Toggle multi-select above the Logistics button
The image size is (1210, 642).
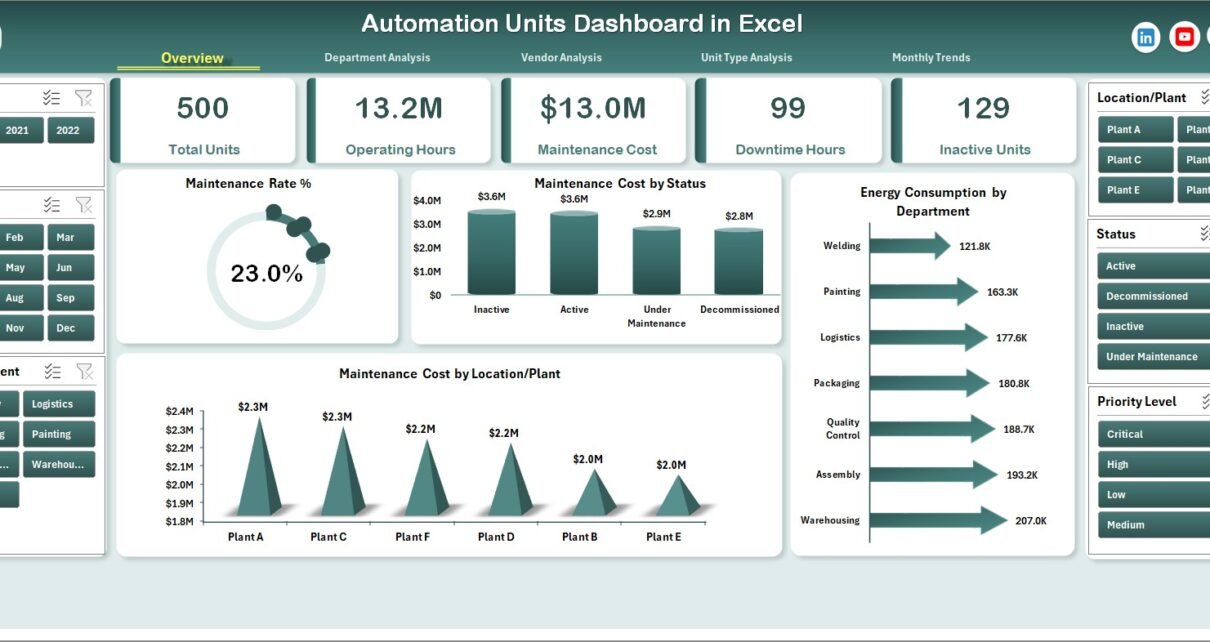(x=52, y=371)
